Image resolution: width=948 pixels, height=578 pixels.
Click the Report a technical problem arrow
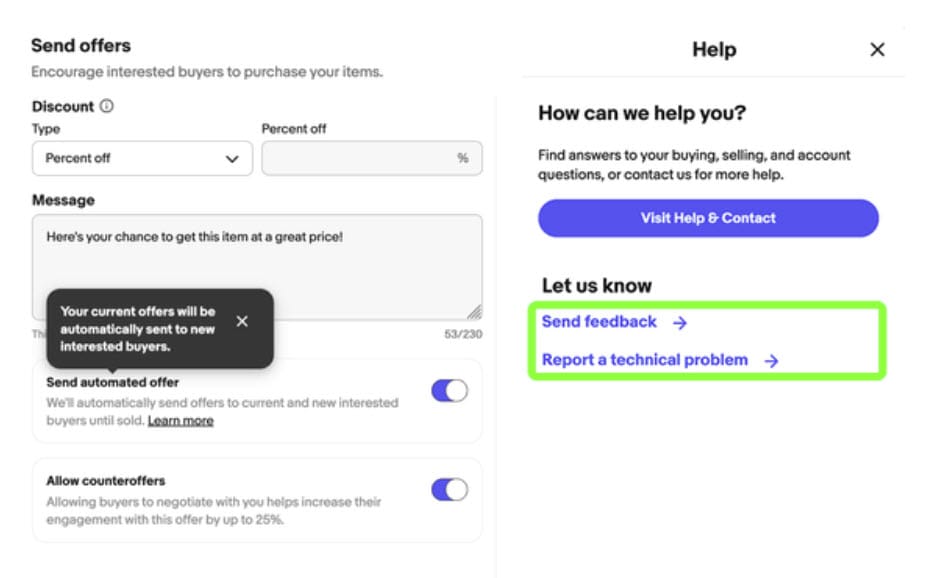[x=771, y=361]
